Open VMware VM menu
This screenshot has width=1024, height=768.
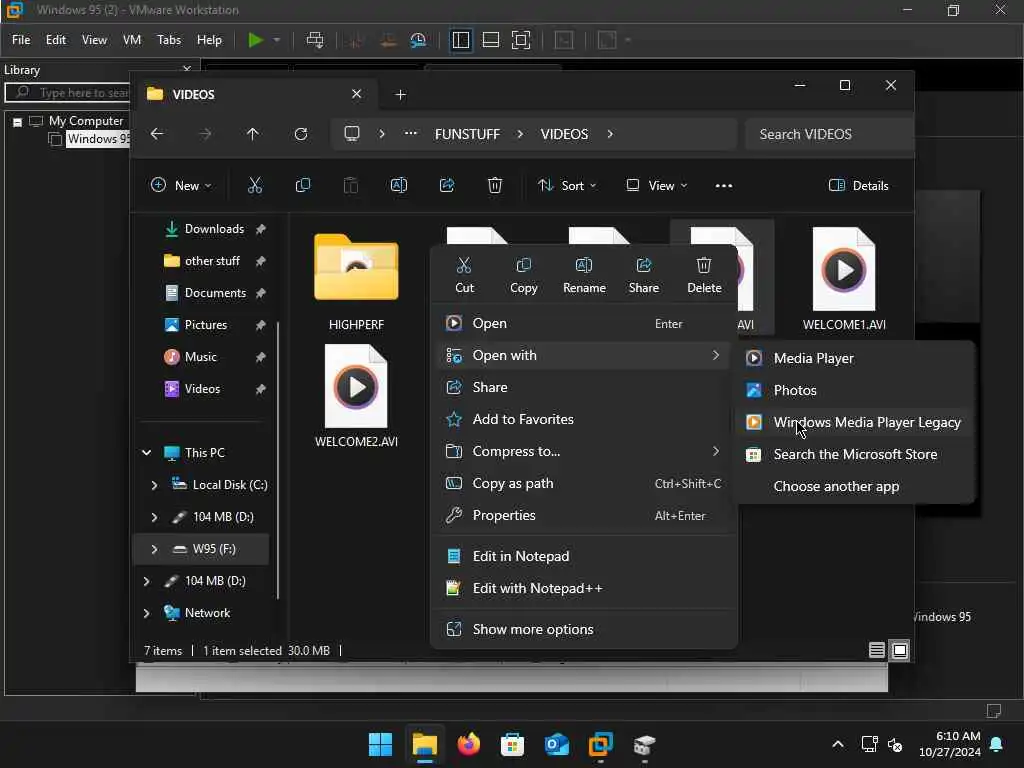[x=132, y=40]
